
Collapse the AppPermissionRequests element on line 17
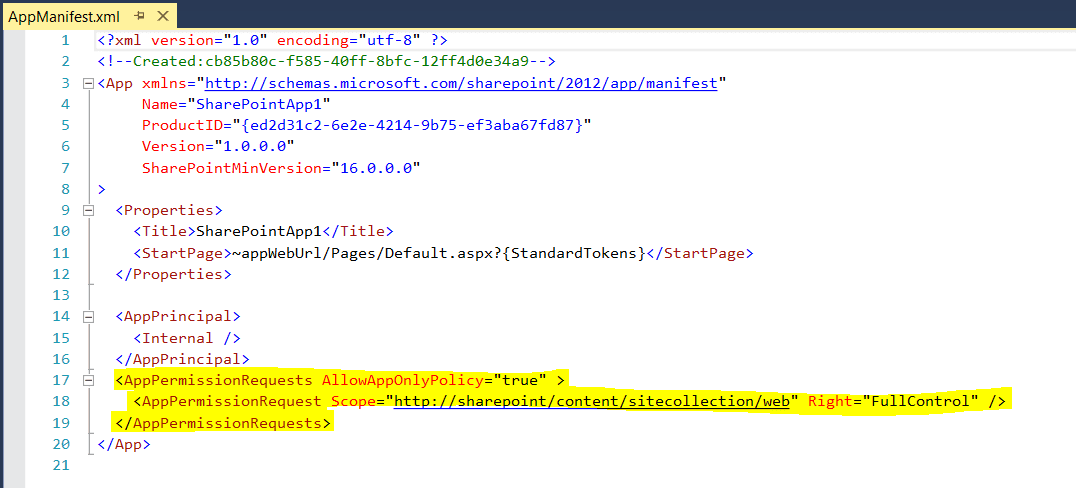coord(87,380)
